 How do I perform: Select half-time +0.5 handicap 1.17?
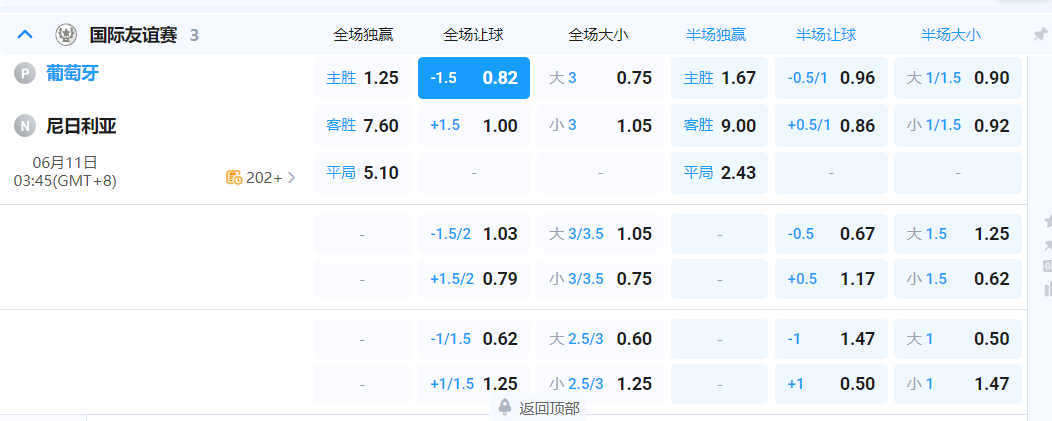point(831,279)
